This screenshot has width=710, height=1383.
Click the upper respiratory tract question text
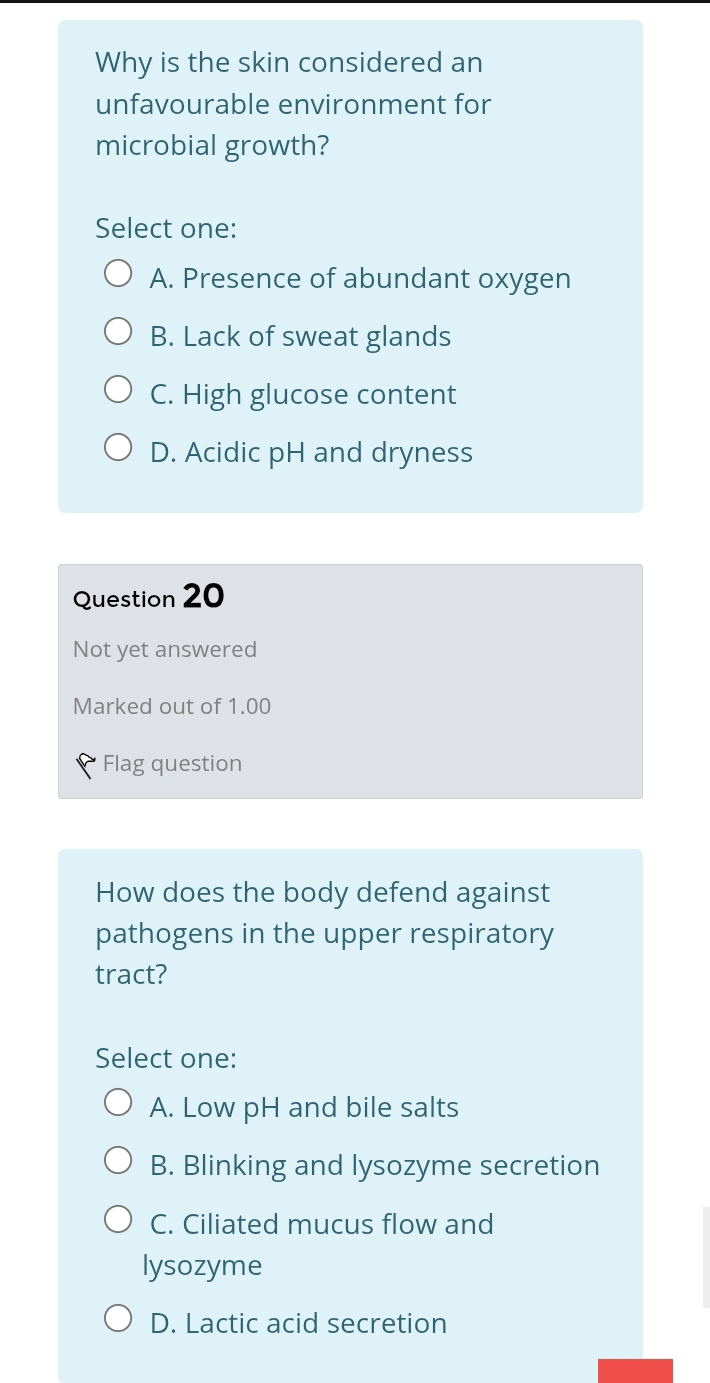coord(324,933)
